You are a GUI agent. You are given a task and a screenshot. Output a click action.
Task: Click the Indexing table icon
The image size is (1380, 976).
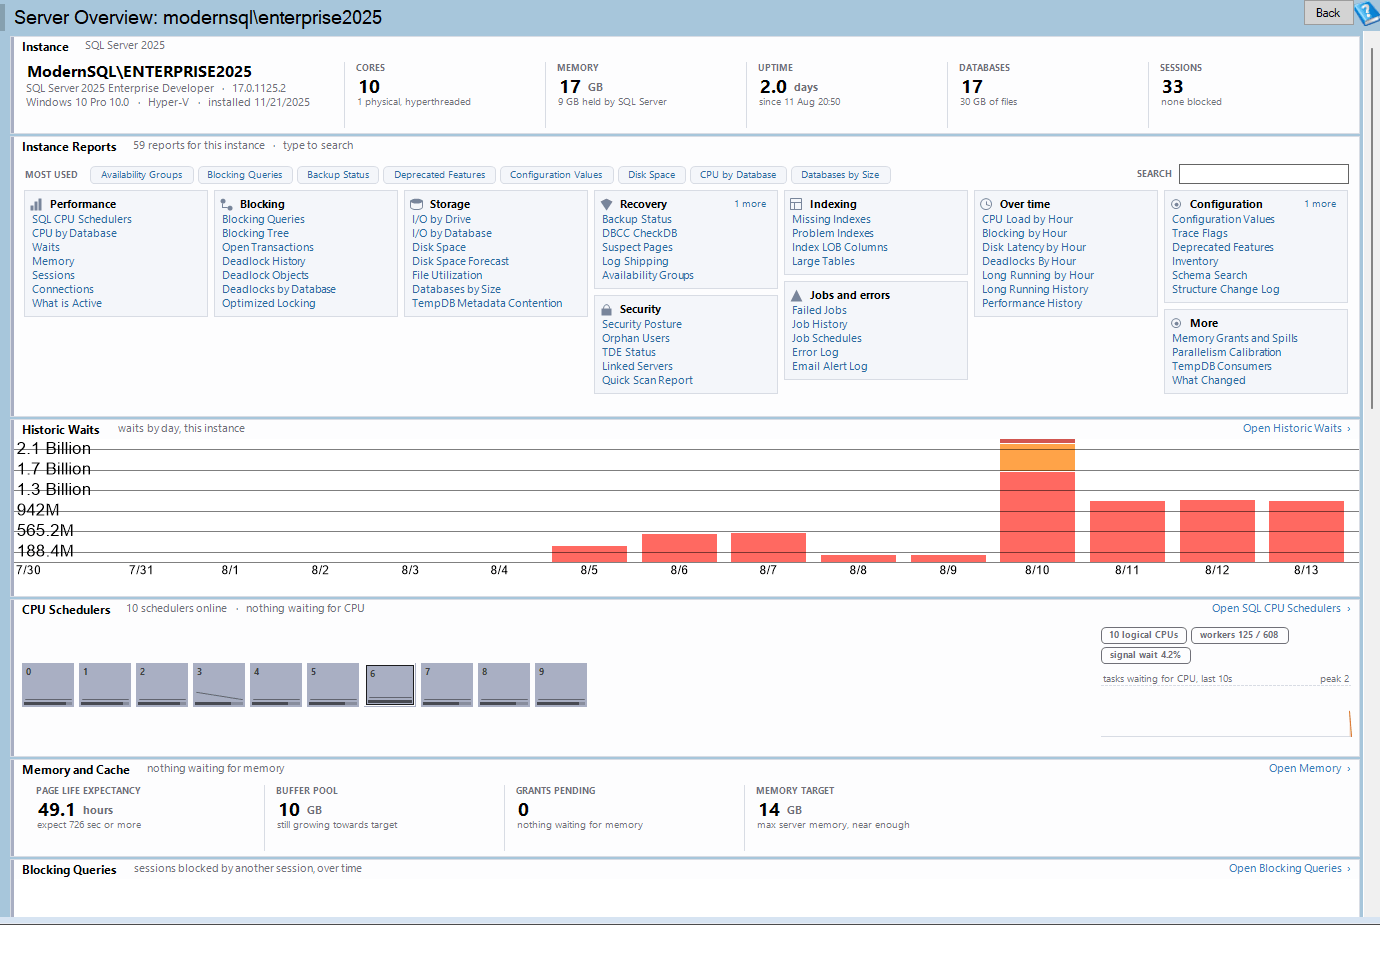coord(796,204)
